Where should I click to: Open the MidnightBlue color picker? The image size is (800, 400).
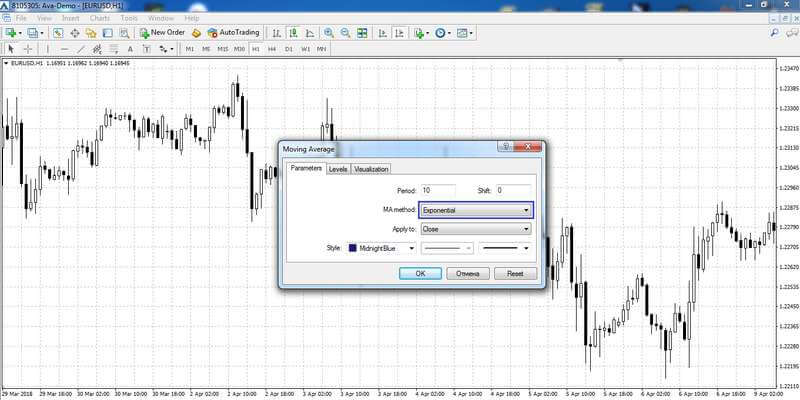click(382, 248)
